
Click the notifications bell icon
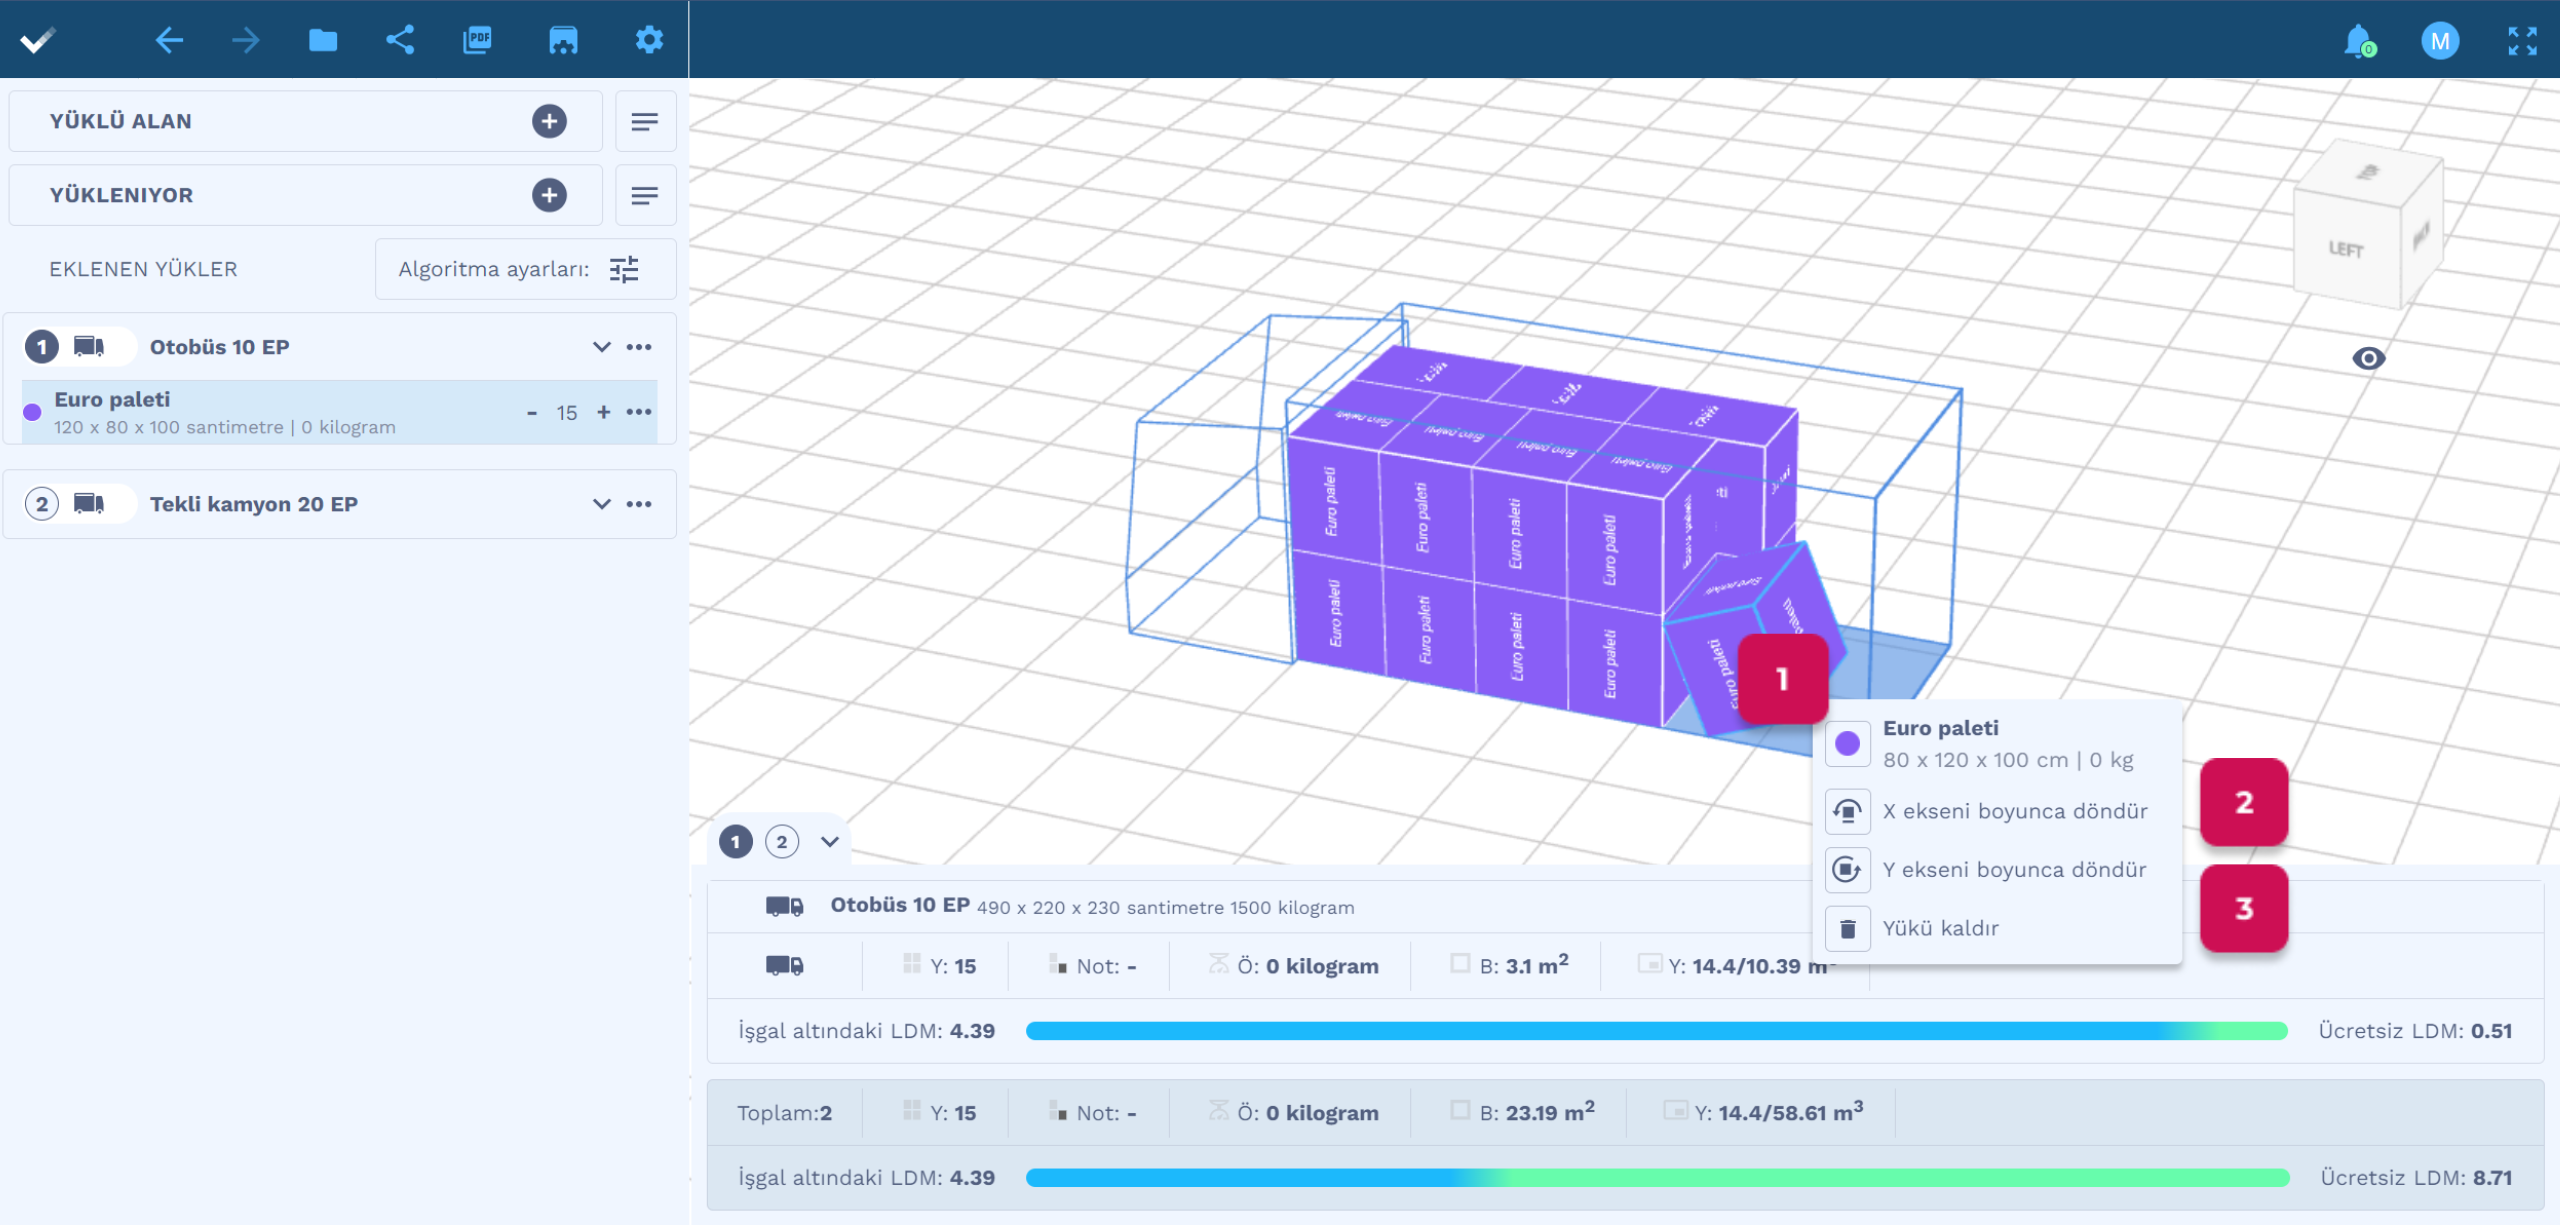tap(2358, 41)
